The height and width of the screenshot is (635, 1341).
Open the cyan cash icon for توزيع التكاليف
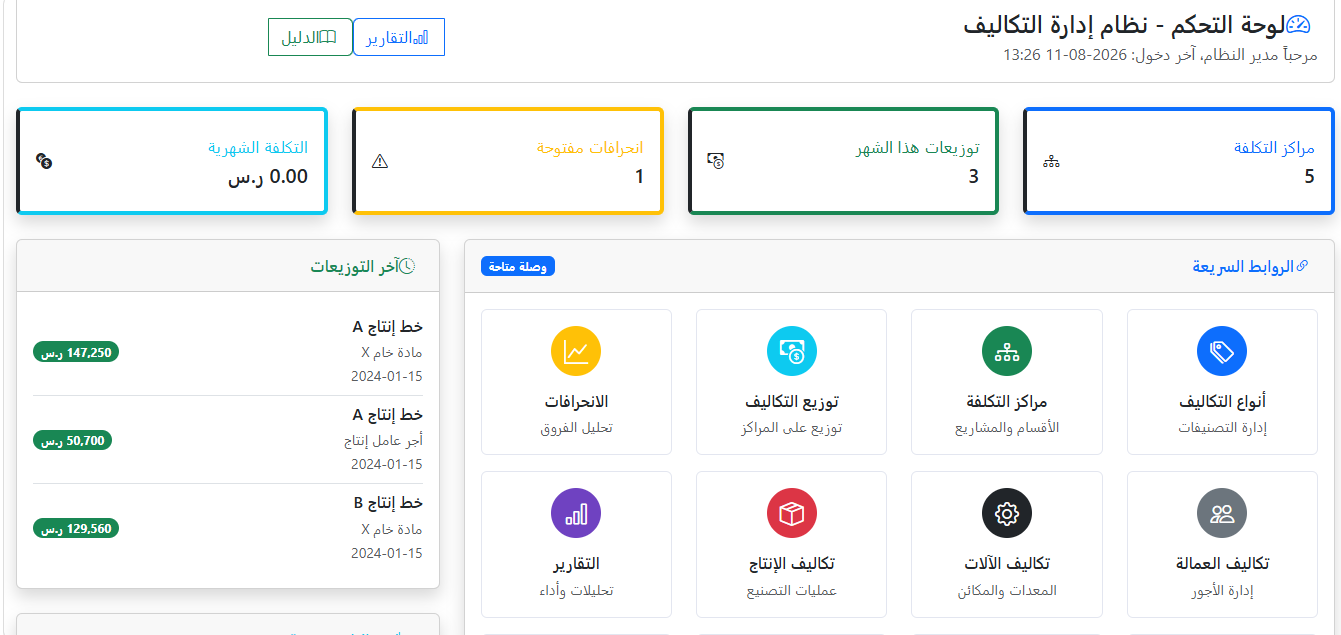[792, 351]
